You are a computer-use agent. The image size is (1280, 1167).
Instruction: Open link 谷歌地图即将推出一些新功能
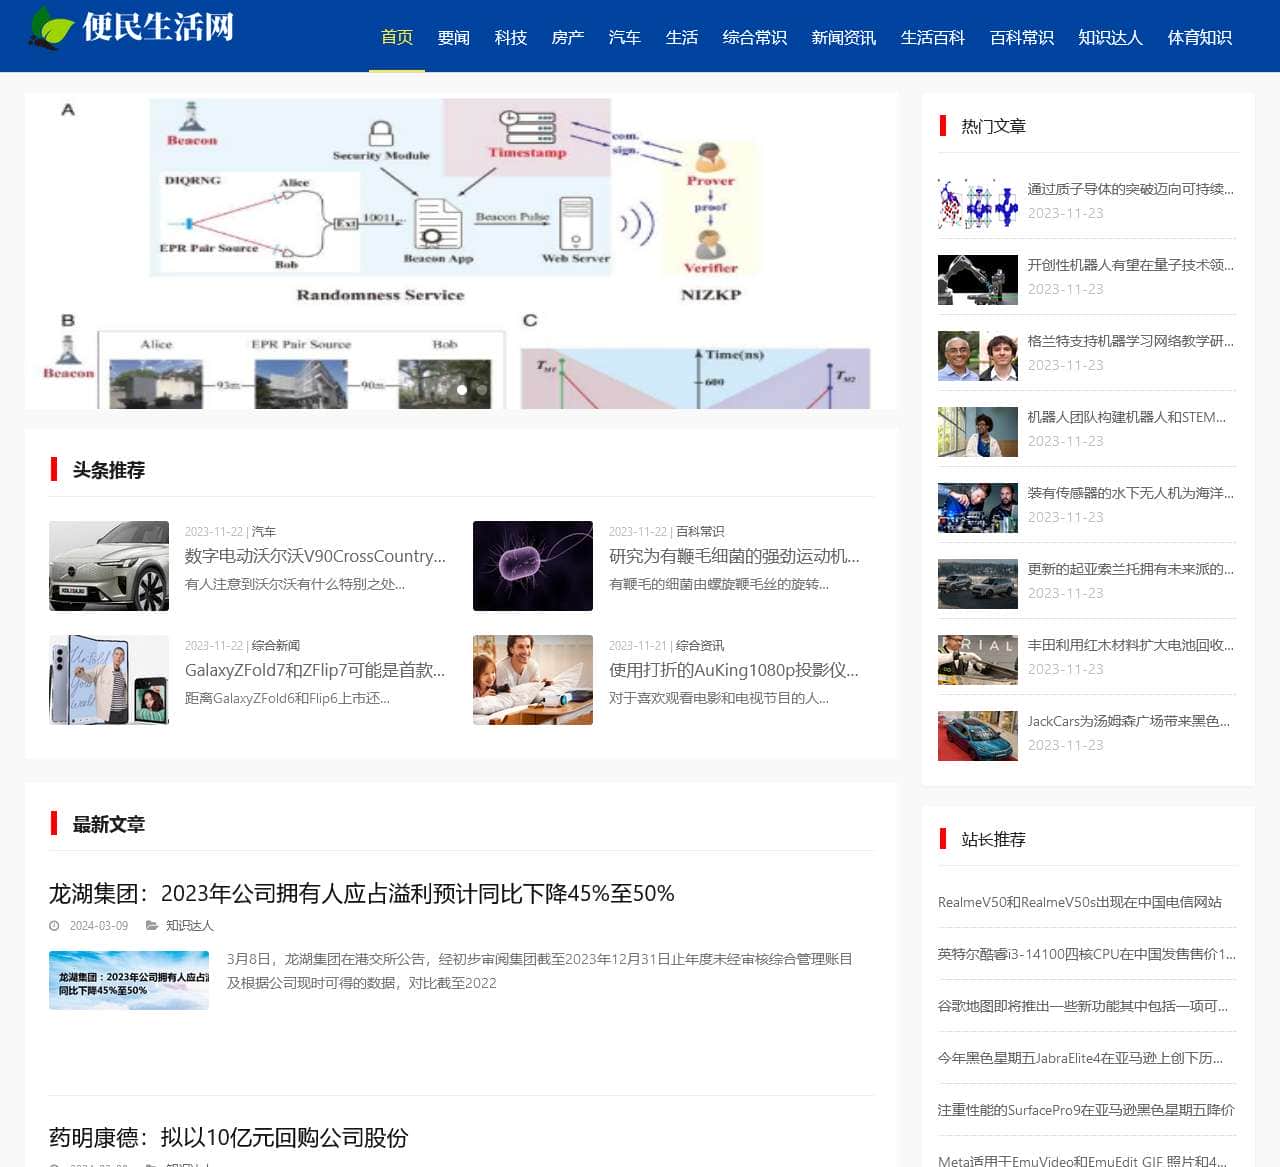click(1083, 1006)
